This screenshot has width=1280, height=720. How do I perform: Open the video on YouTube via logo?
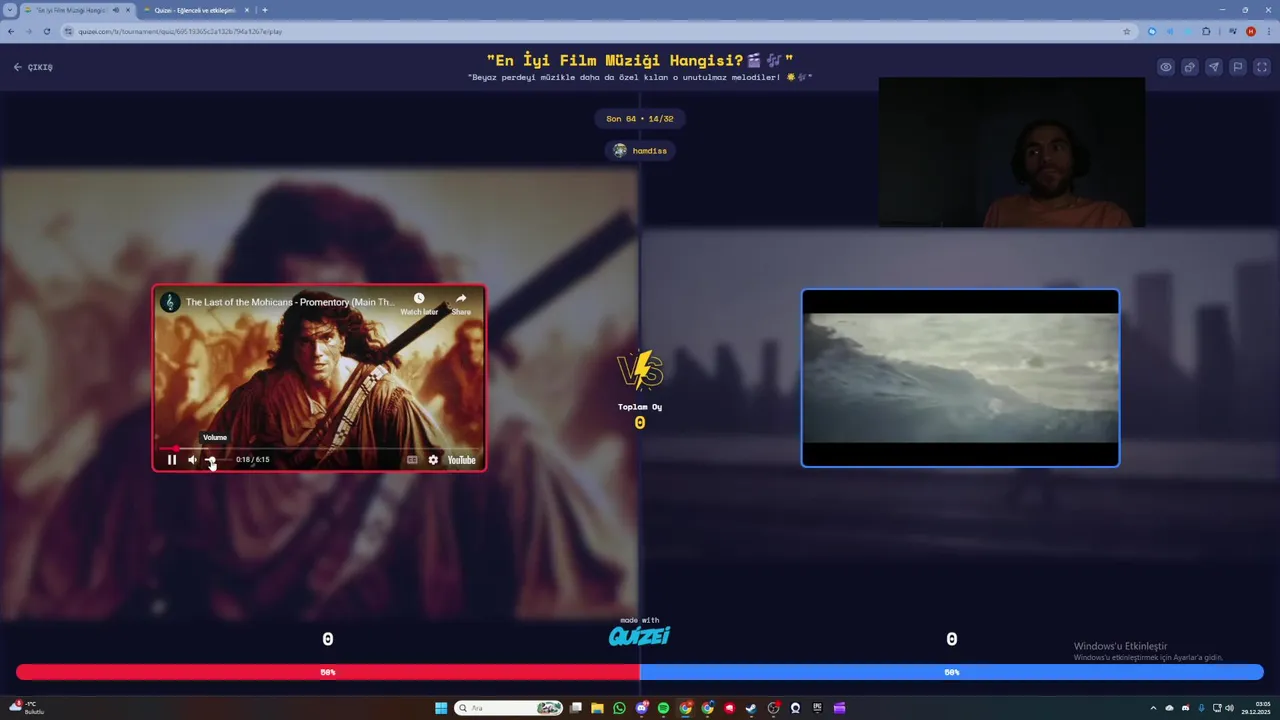point(461,460)
